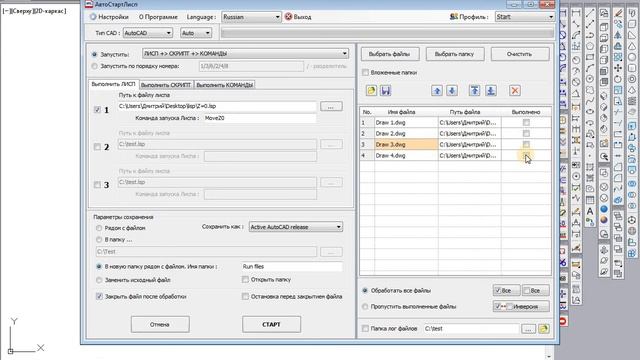Click the 2D-каркас viewport label in AutoCAD
Screen dimensions: 640x360
[x=49, y=11]
